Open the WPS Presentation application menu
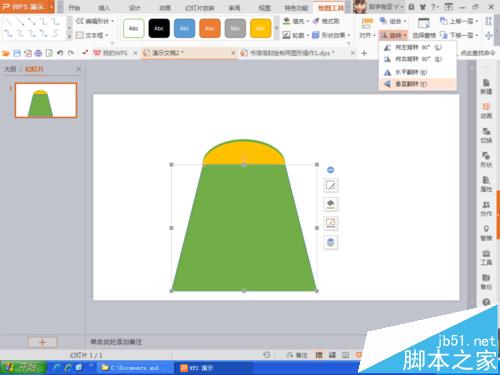This screenshot has height=375, width=500. click(27, 7)
